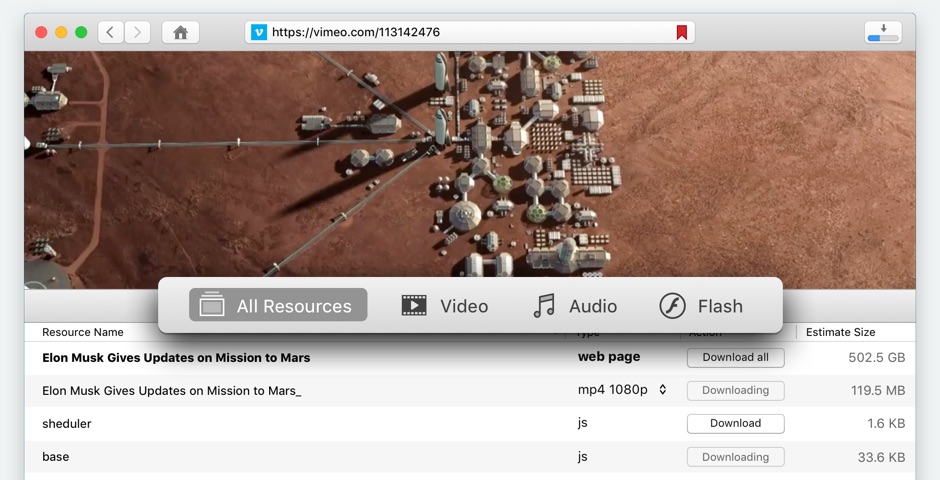Click the 'web page' type cell

pyautogui.click(x=609, y=357)
